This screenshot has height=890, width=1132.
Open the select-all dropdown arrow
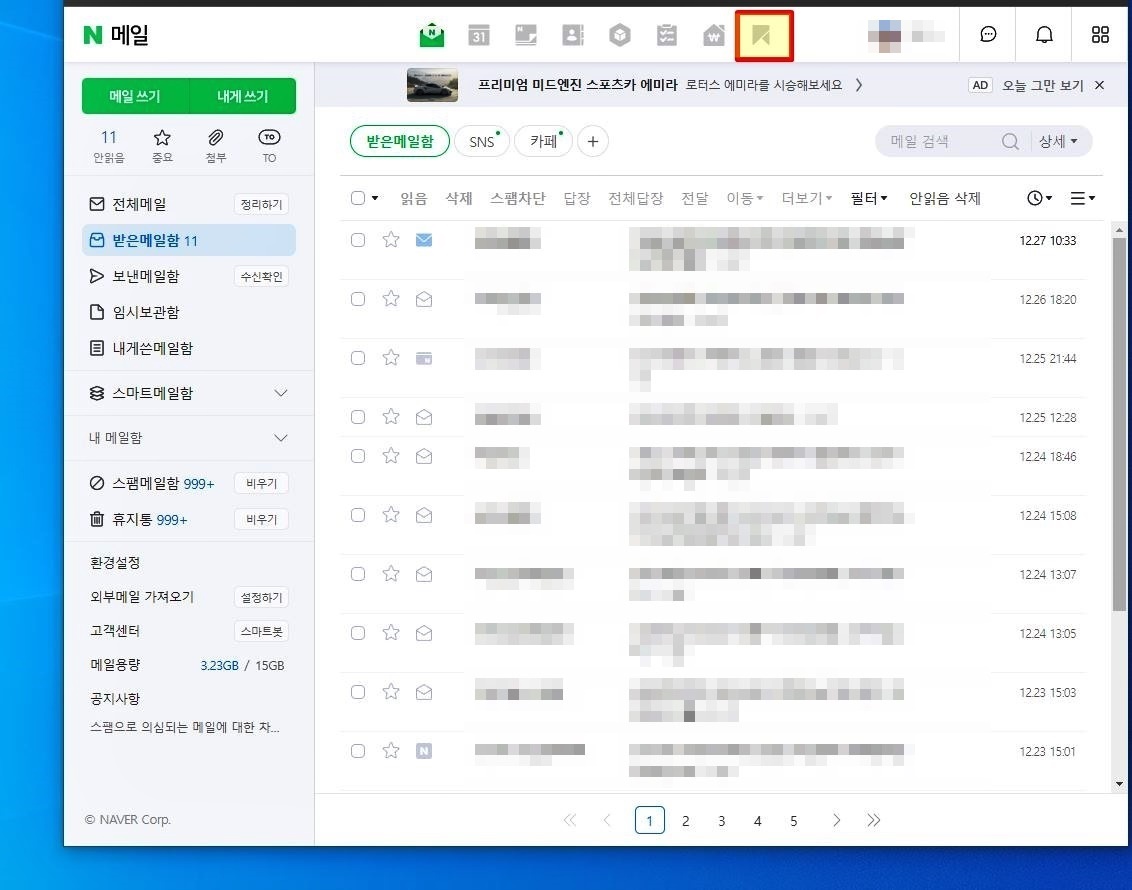click(x=375, y=198)
